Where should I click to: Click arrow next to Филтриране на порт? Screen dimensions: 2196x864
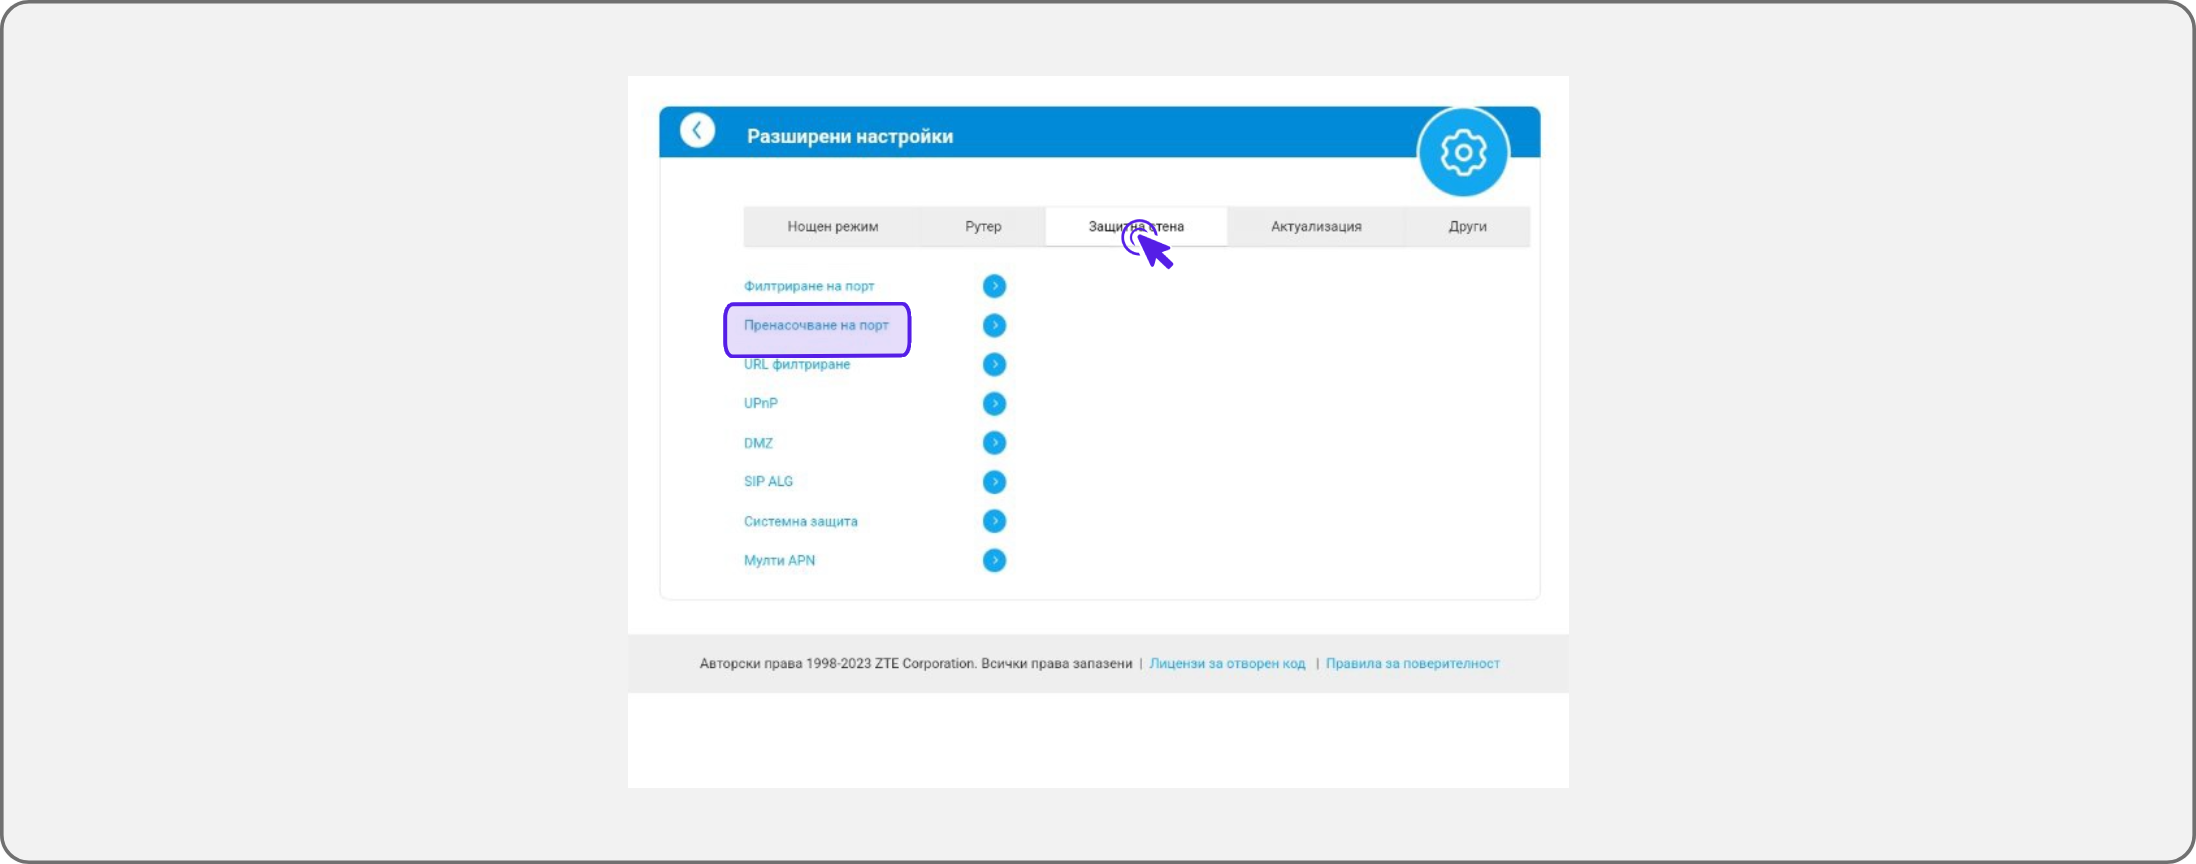994,286
